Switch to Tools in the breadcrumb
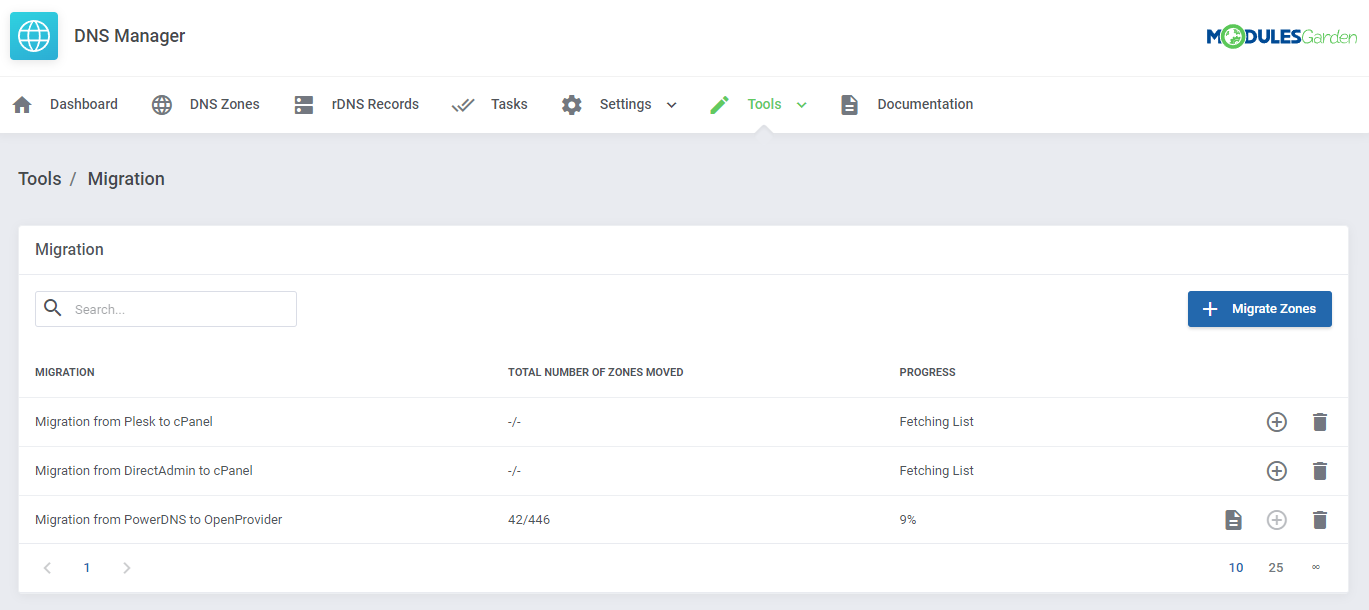This screenshot has height=610, width=1369. [x=39, y=178]
